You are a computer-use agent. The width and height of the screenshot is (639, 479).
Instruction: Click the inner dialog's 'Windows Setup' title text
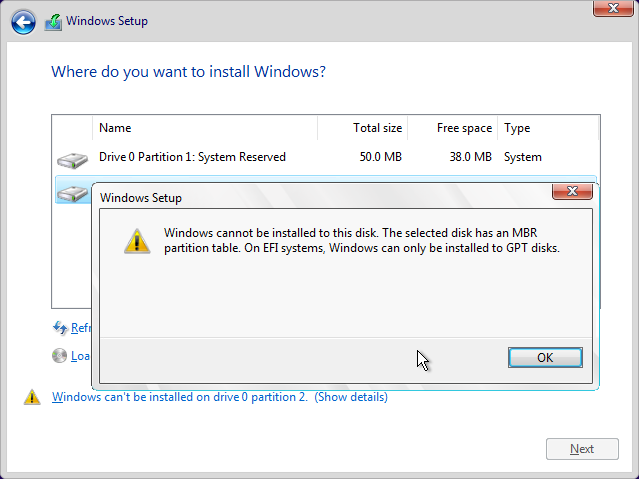tap(141, 198)
